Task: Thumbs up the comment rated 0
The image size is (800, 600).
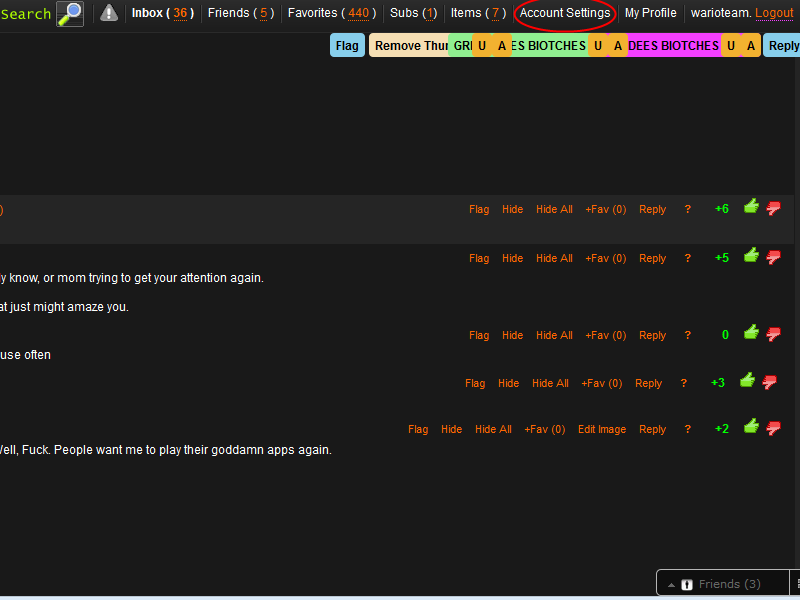Action: pos(751,333)
